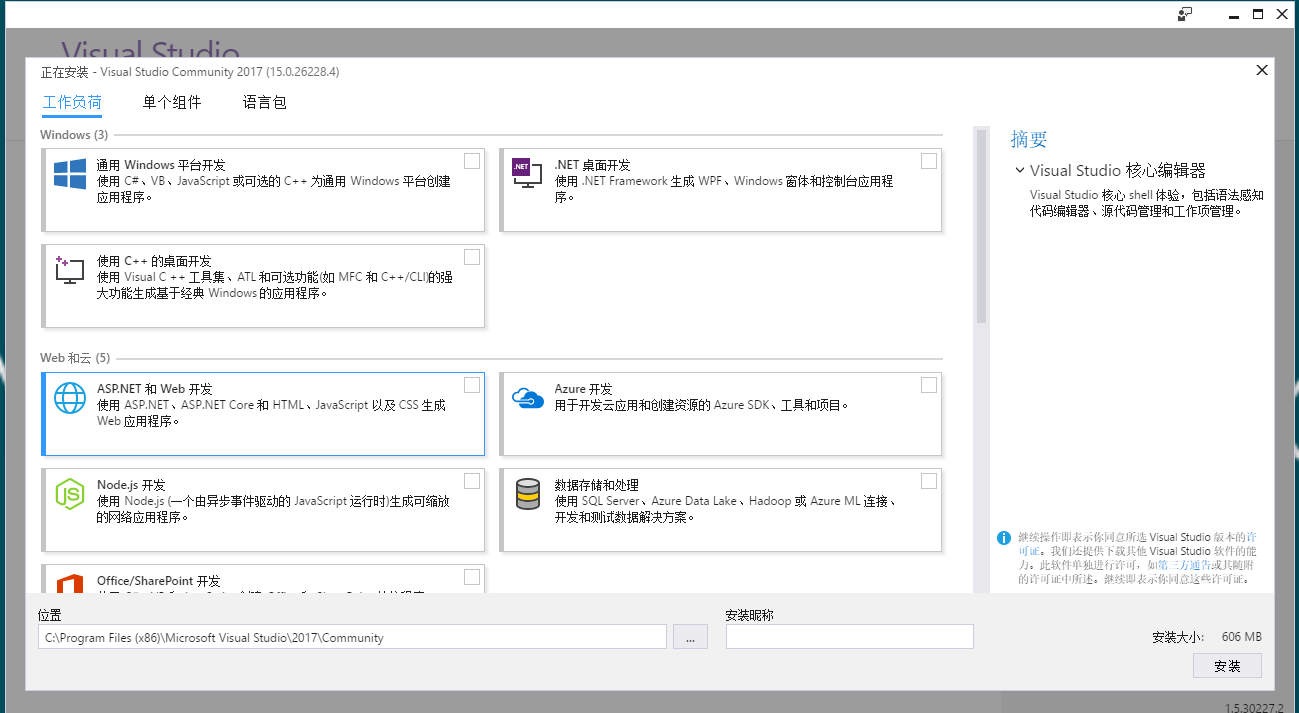1299x713 pixels.
Task: Click the '数据存储和处理' workload title
Action: tap(597, 485)
